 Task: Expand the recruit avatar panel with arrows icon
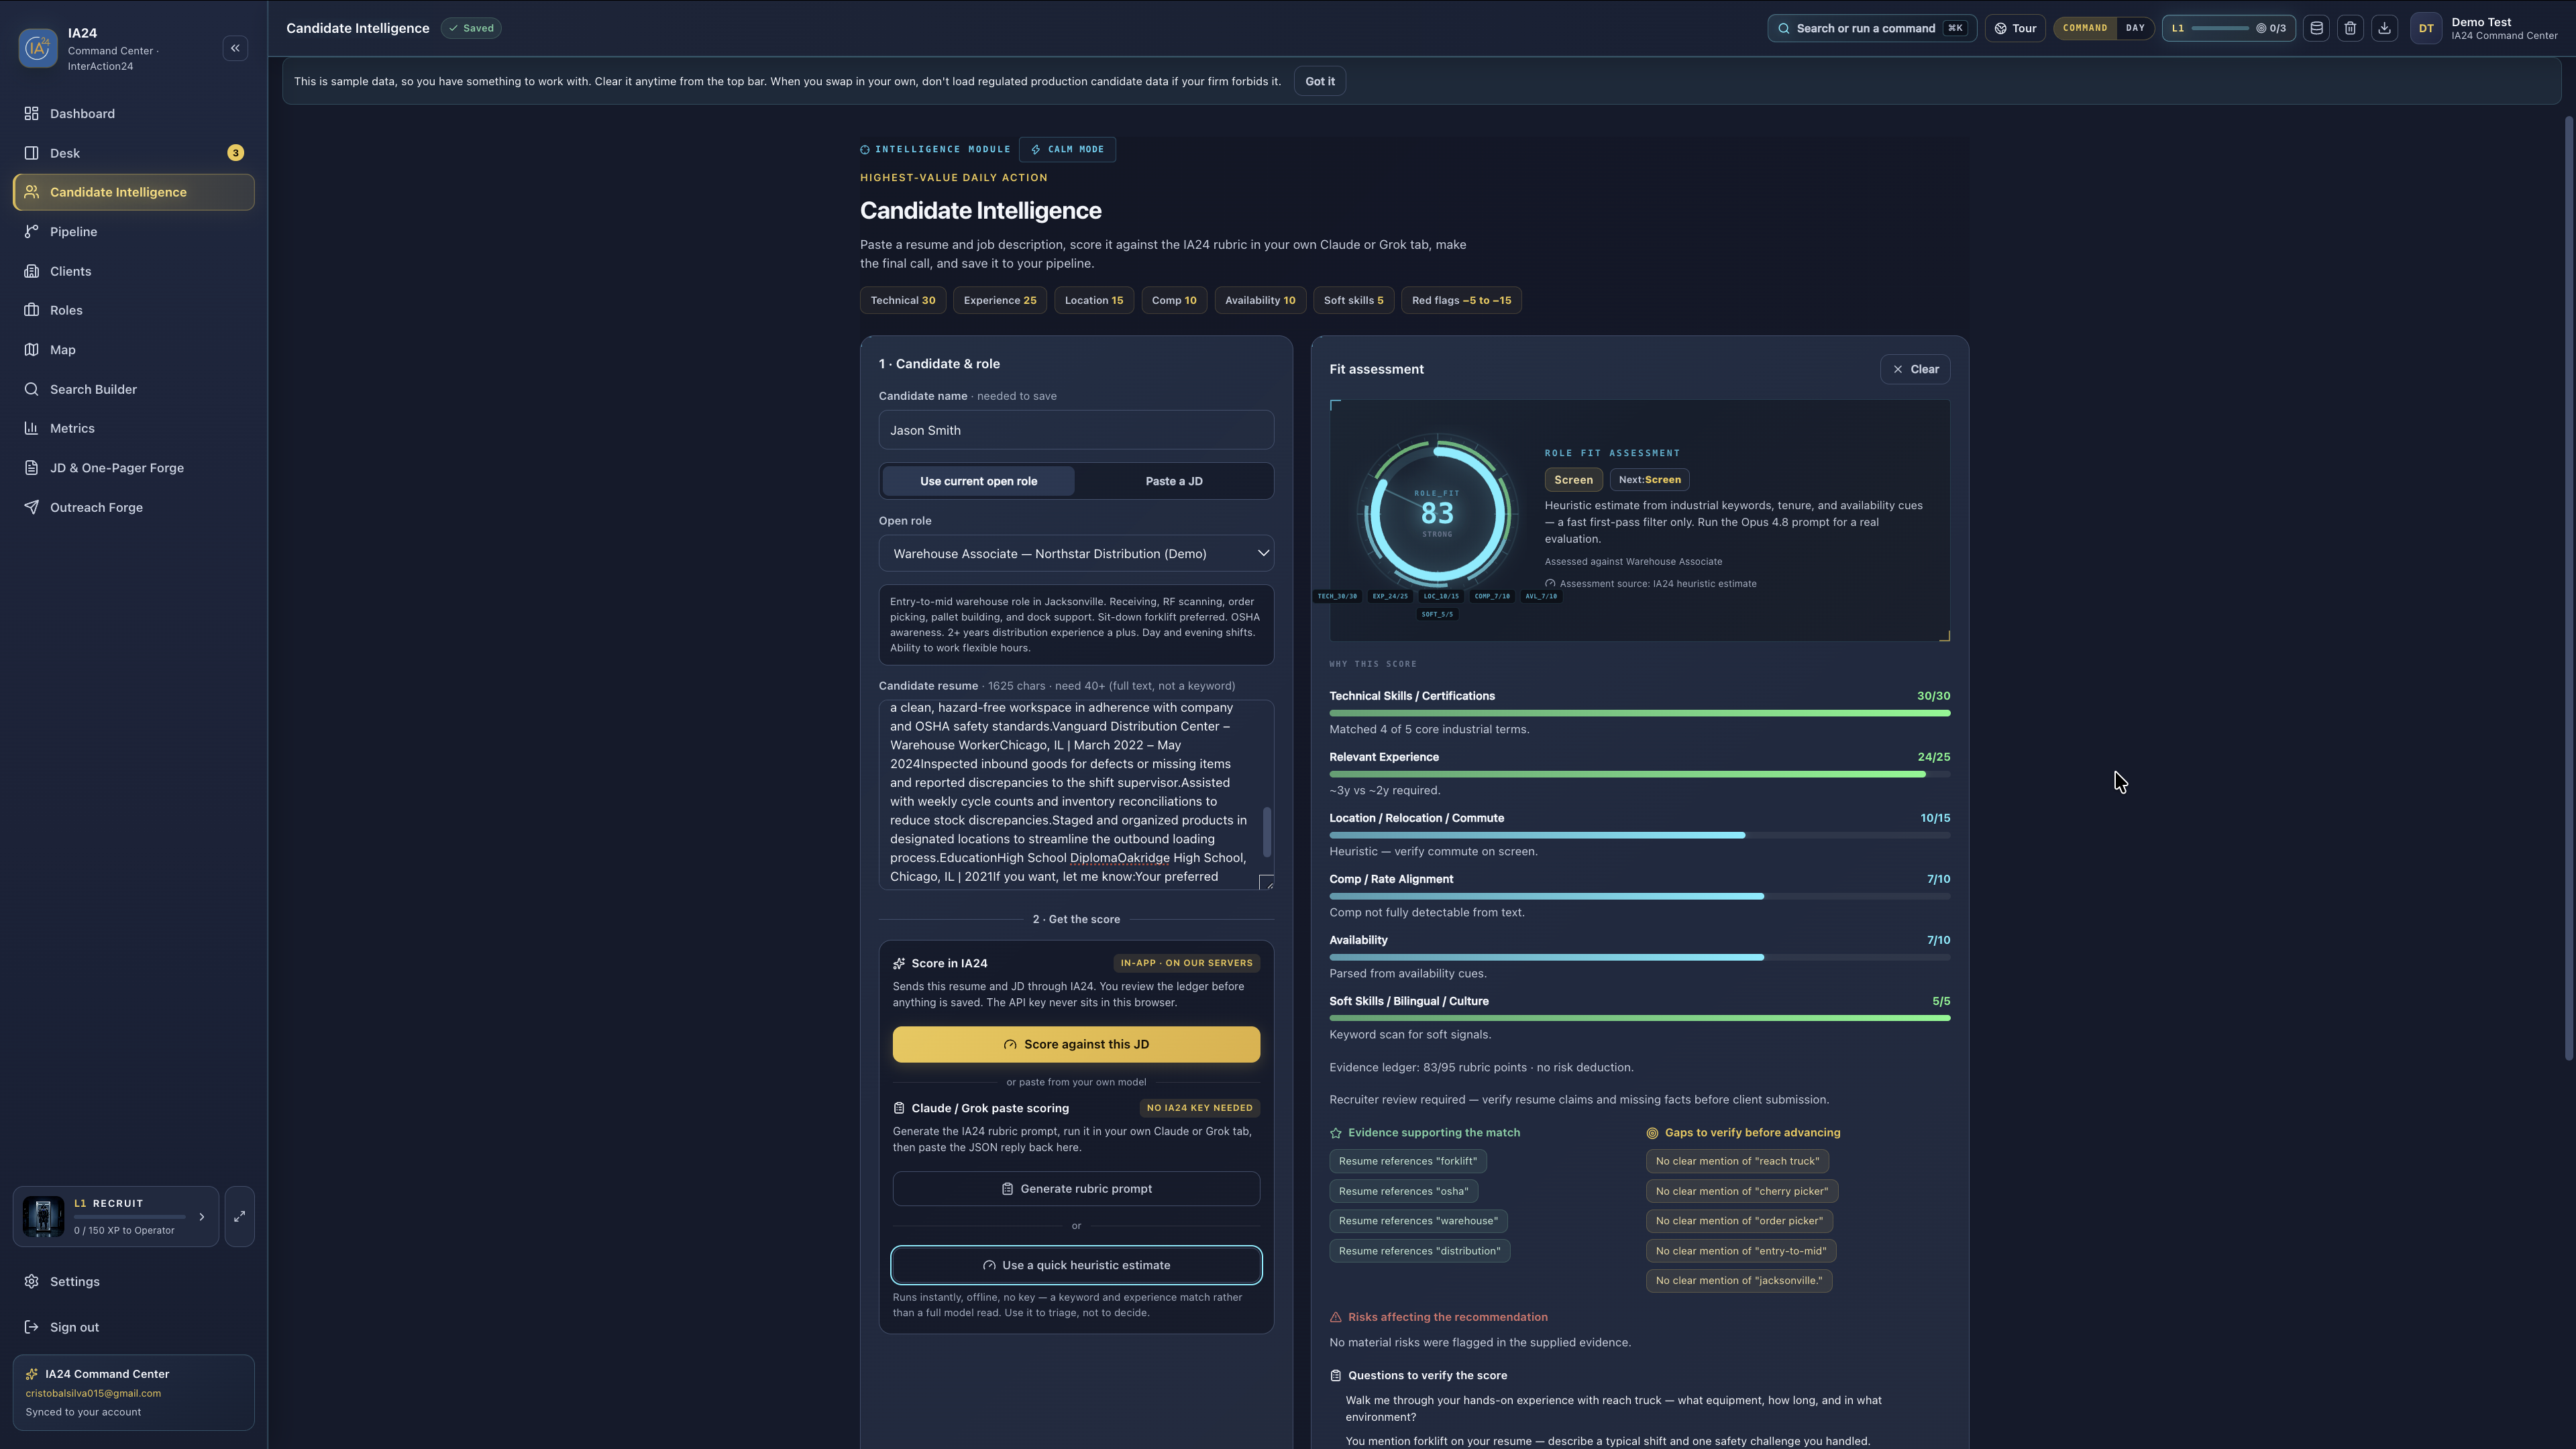click(240, 1216)
